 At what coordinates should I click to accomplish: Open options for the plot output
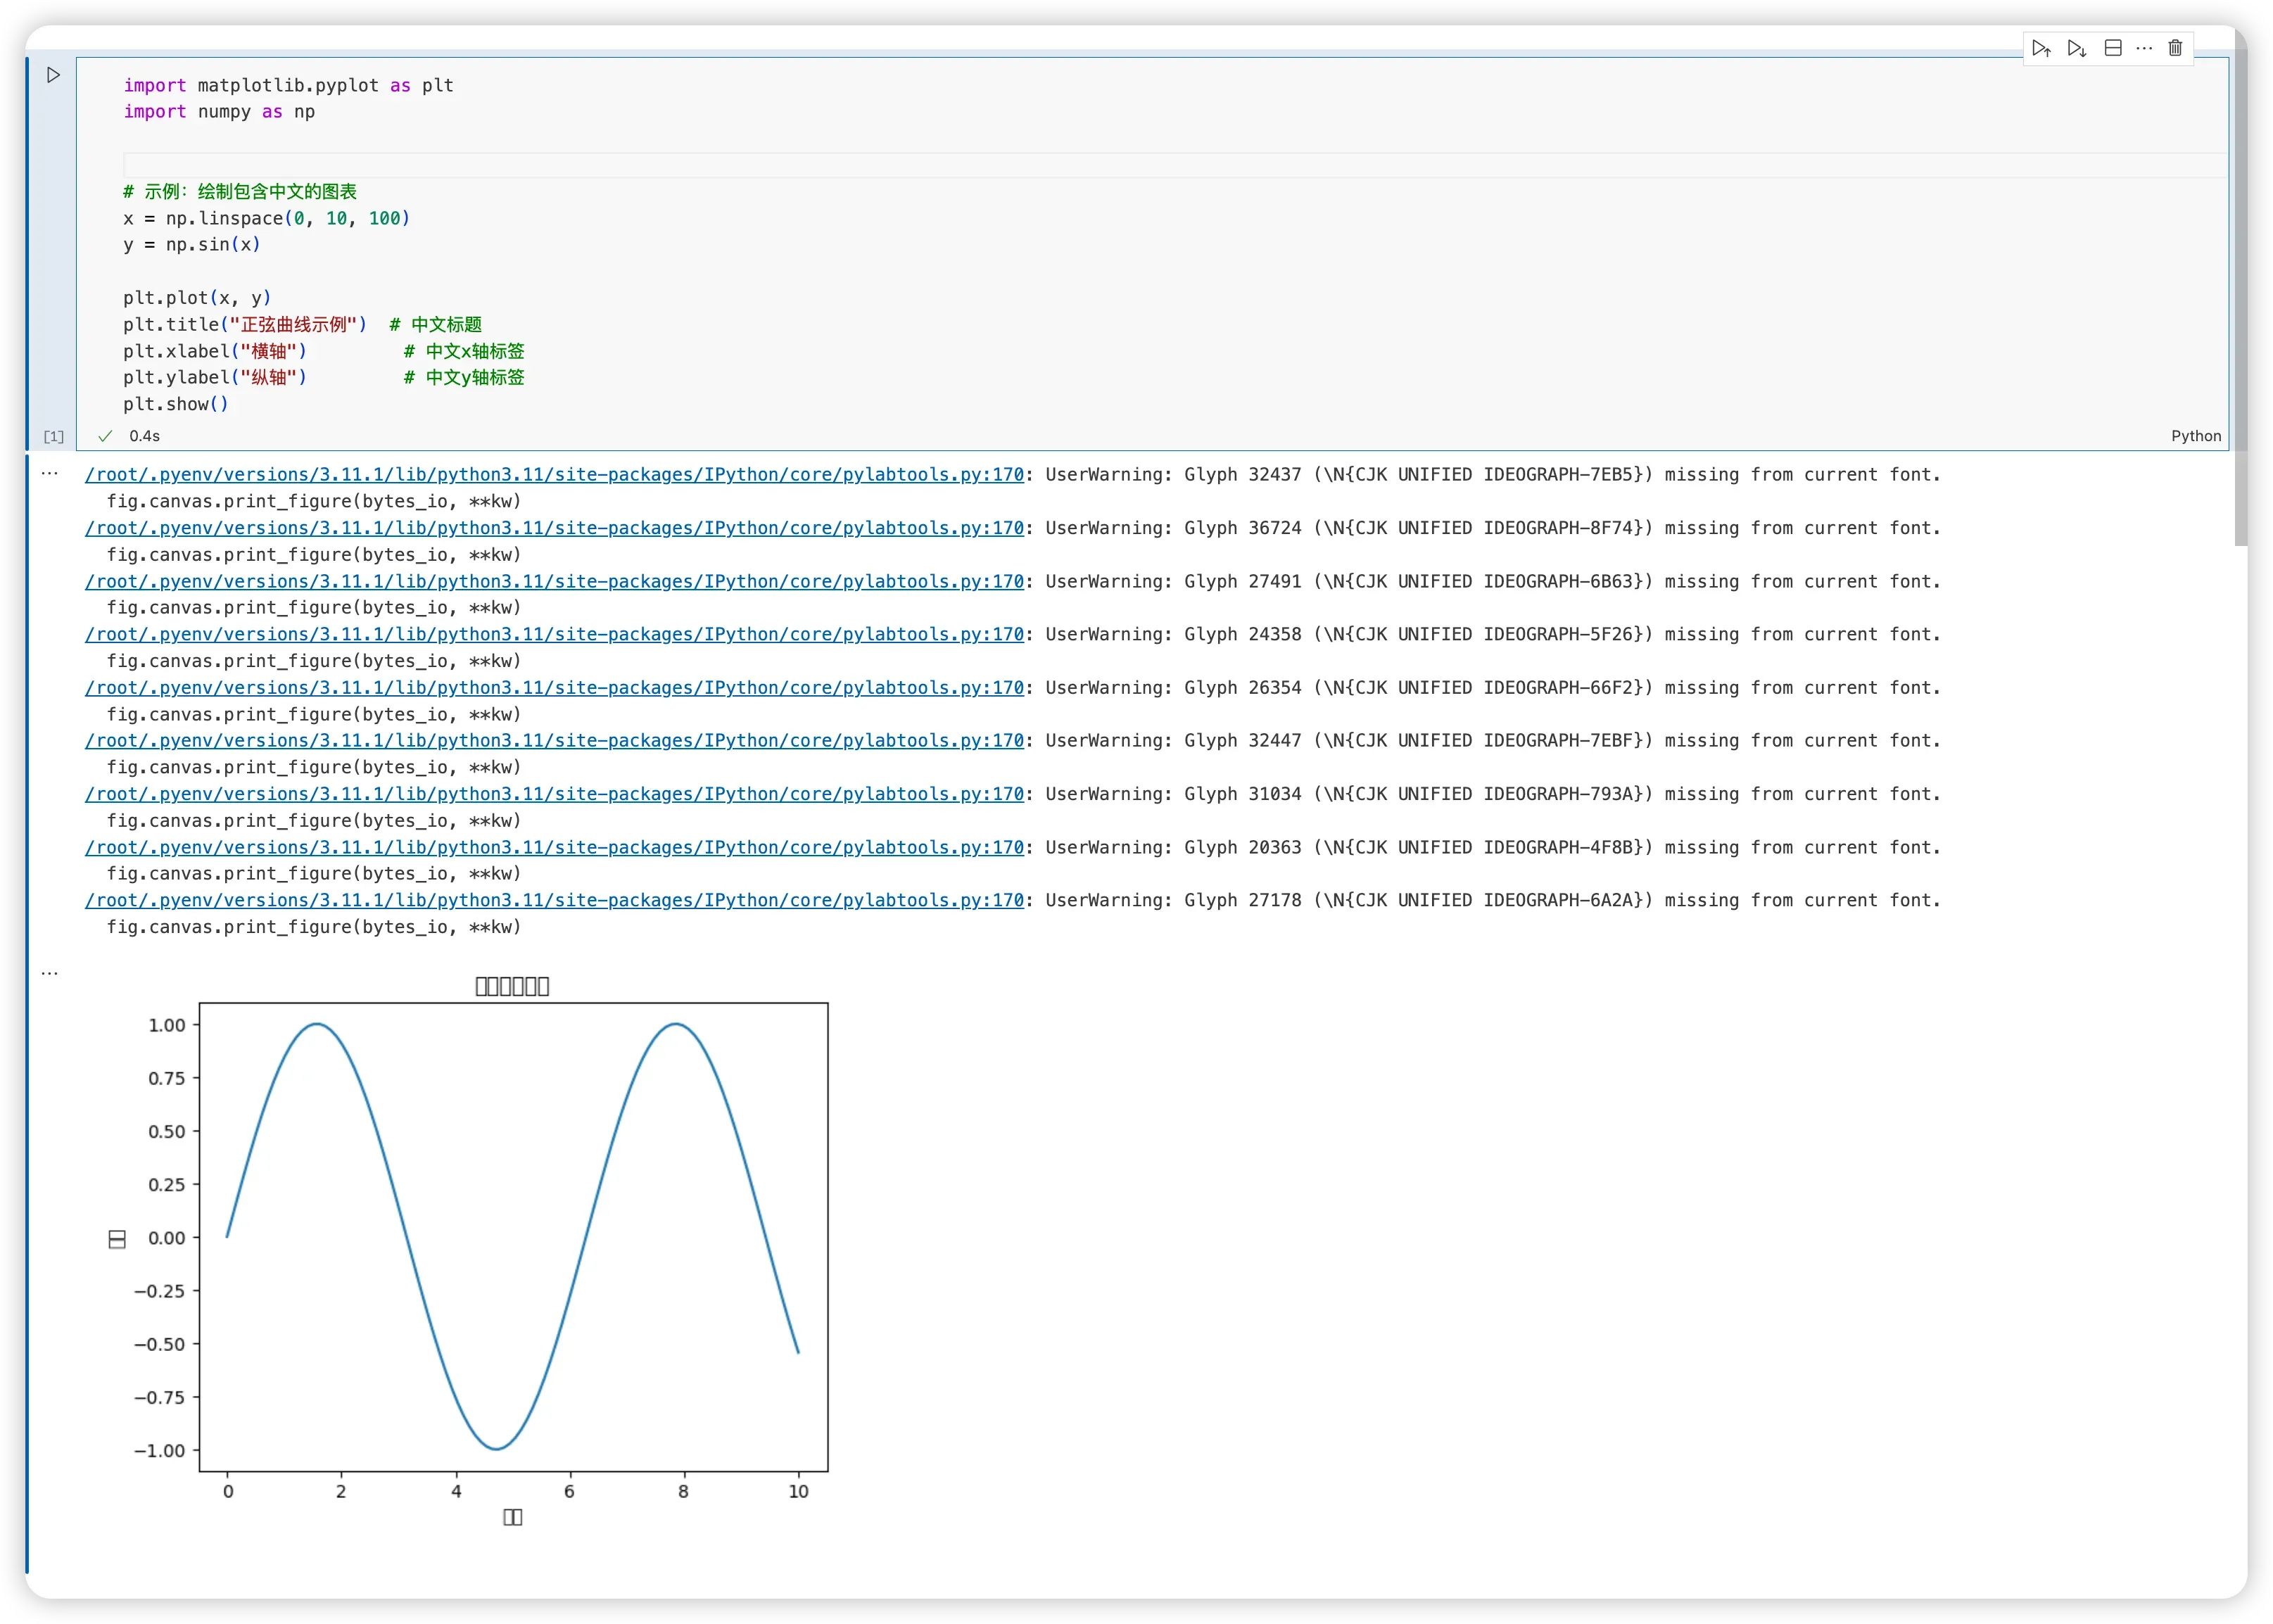pyautogui.click(x=49, y=972)
